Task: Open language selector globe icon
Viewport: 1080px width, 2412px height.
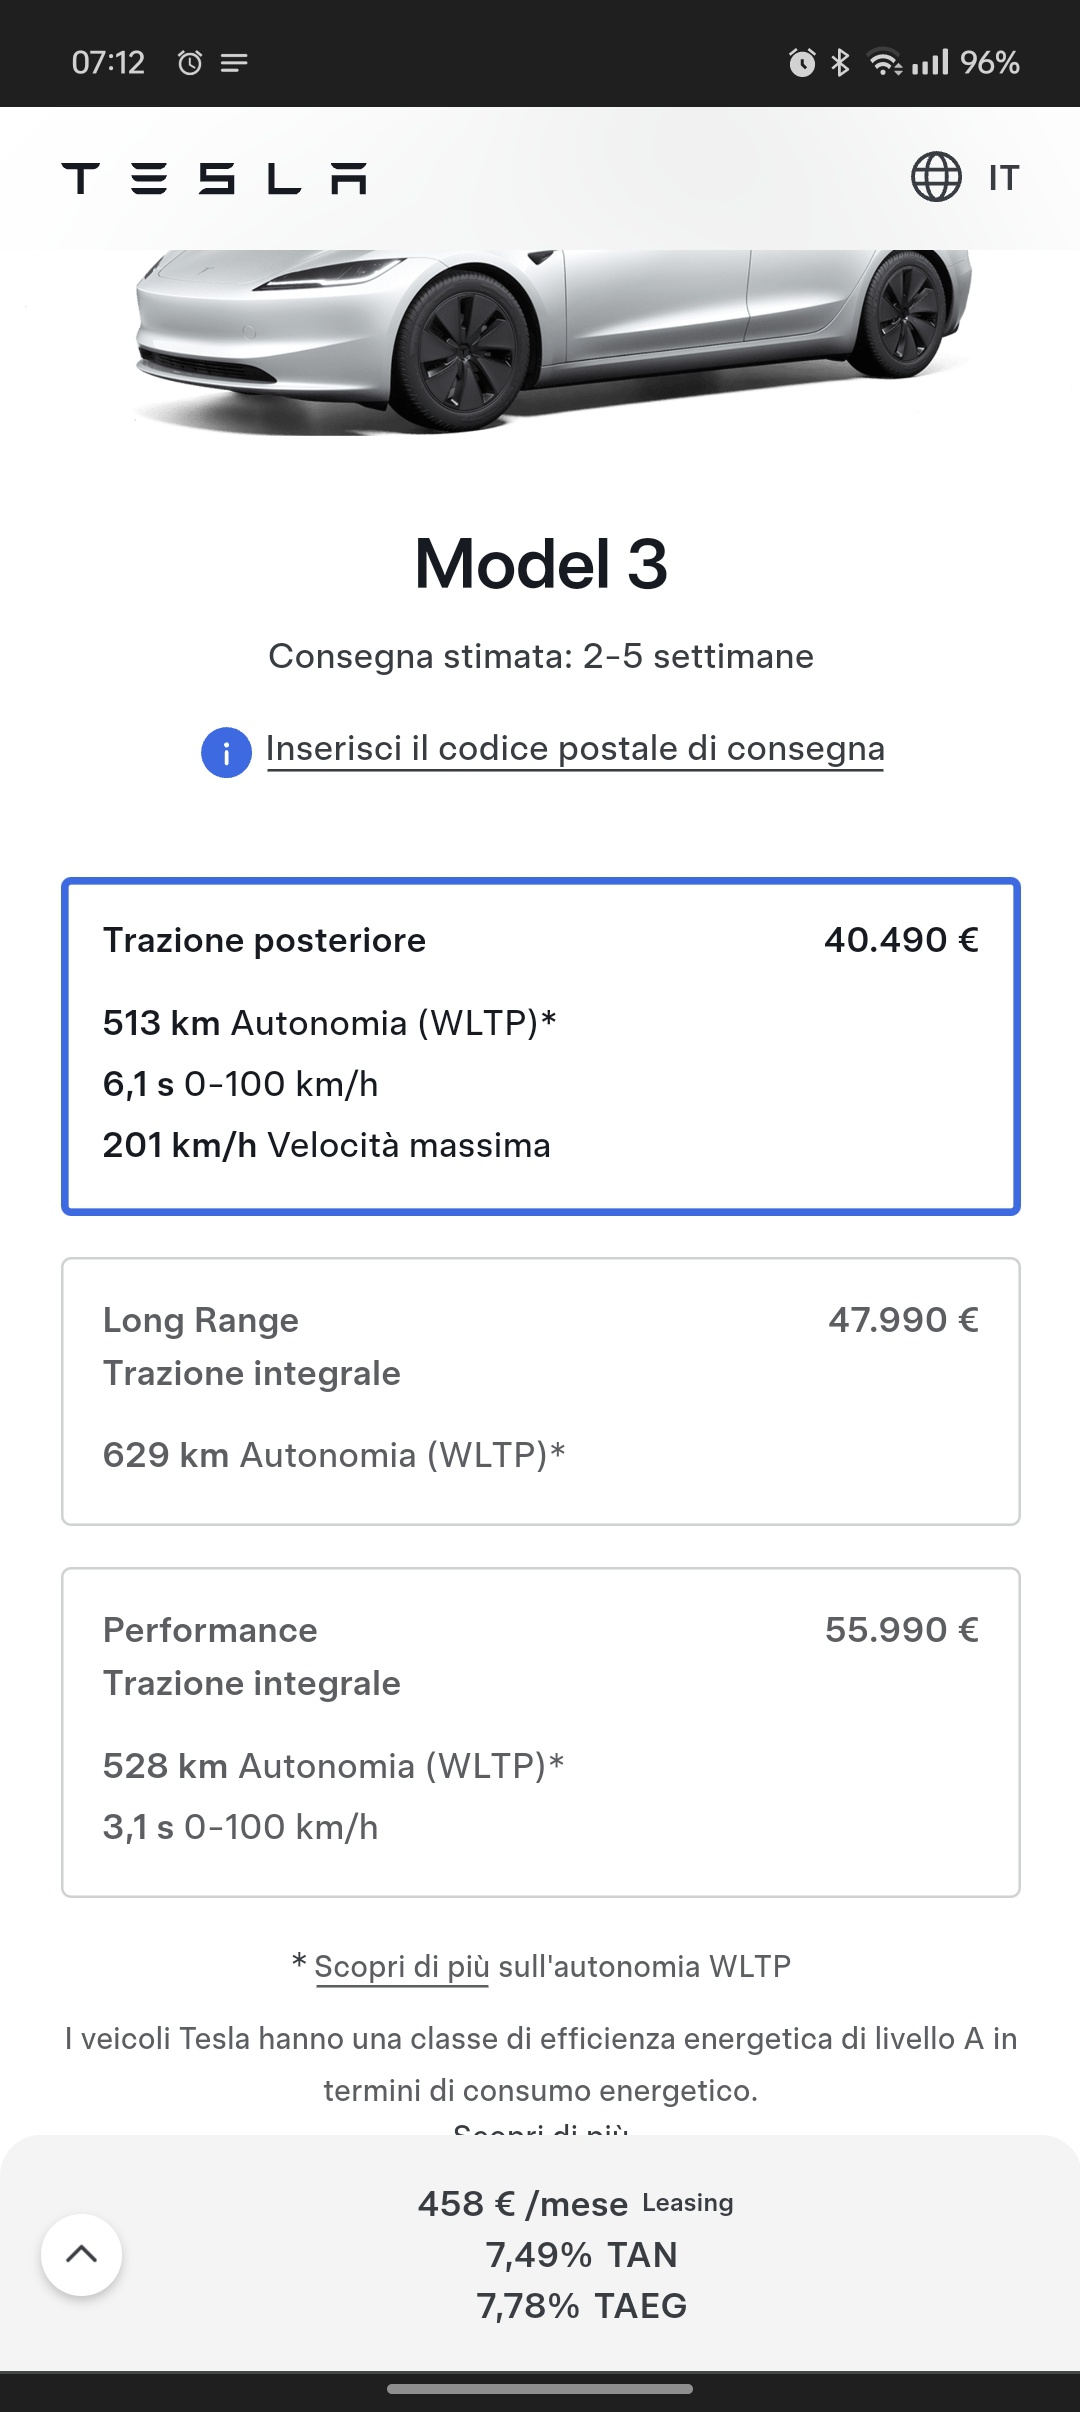Action: (x=936, y=177)
